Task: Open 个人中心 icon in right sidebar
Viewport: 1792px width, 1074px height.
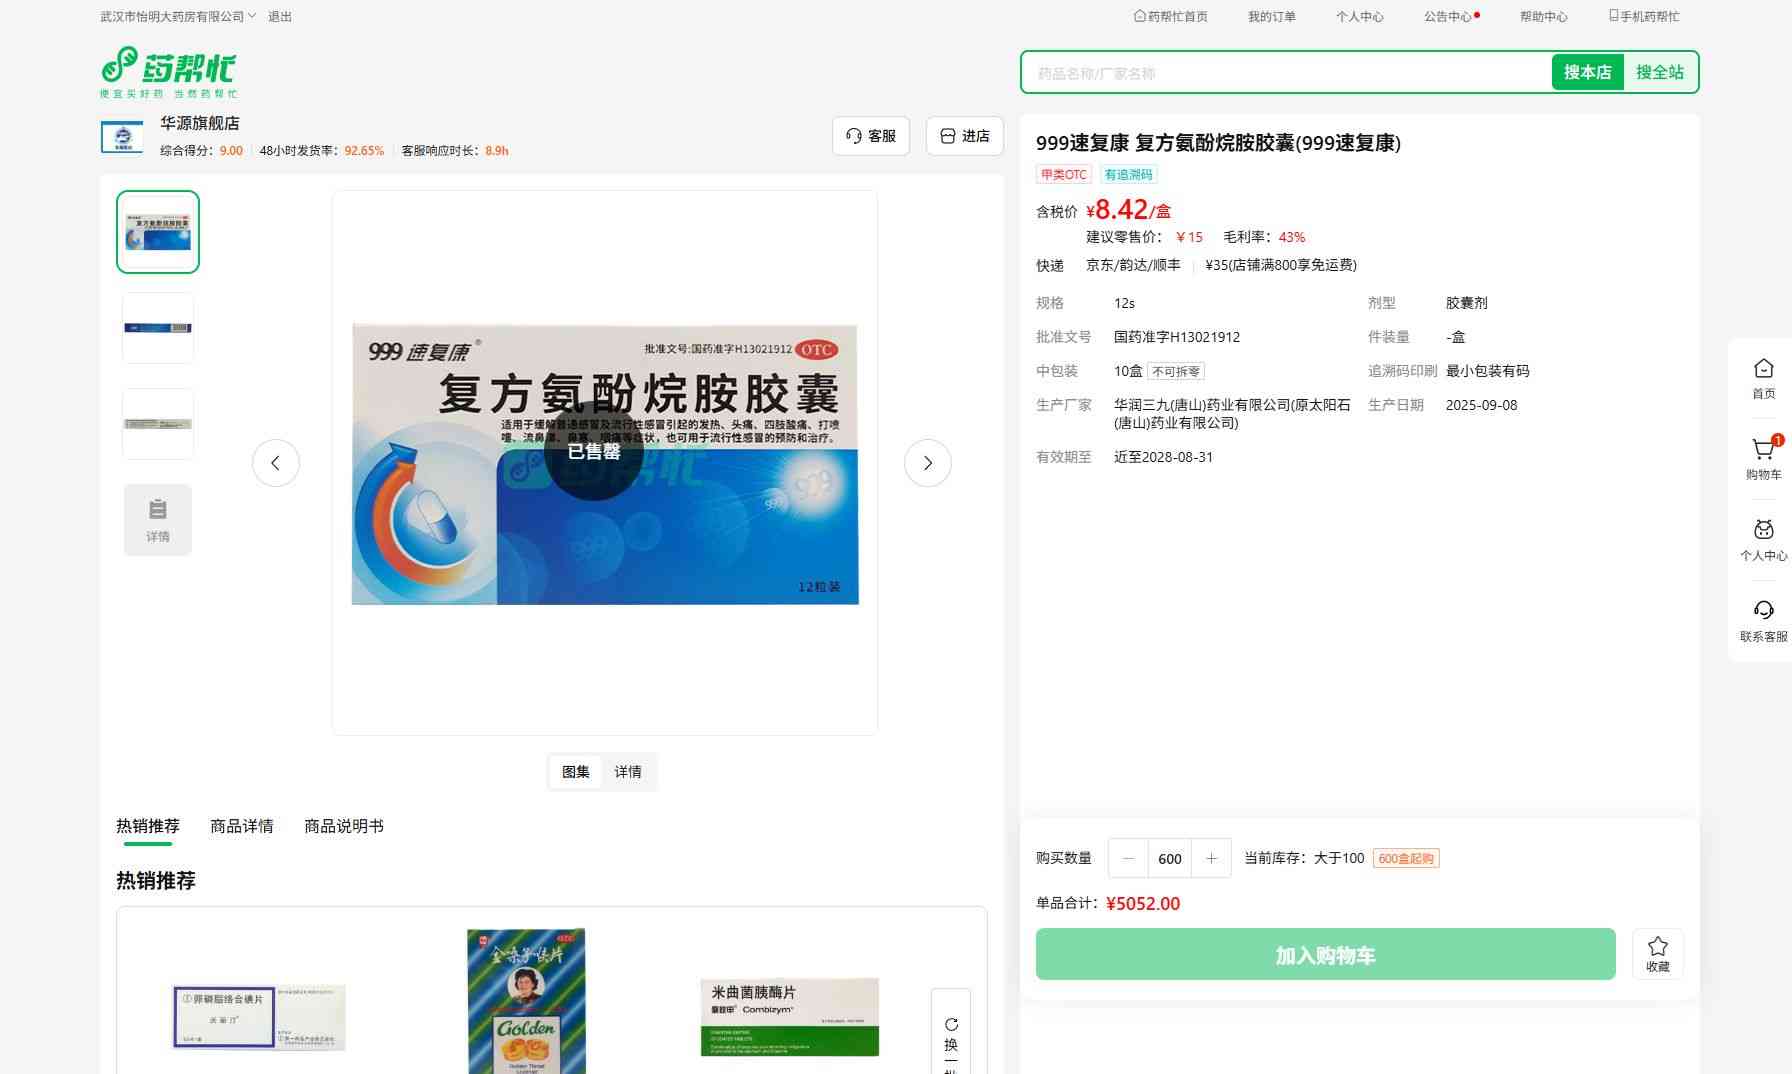Action: (1763, 530)
